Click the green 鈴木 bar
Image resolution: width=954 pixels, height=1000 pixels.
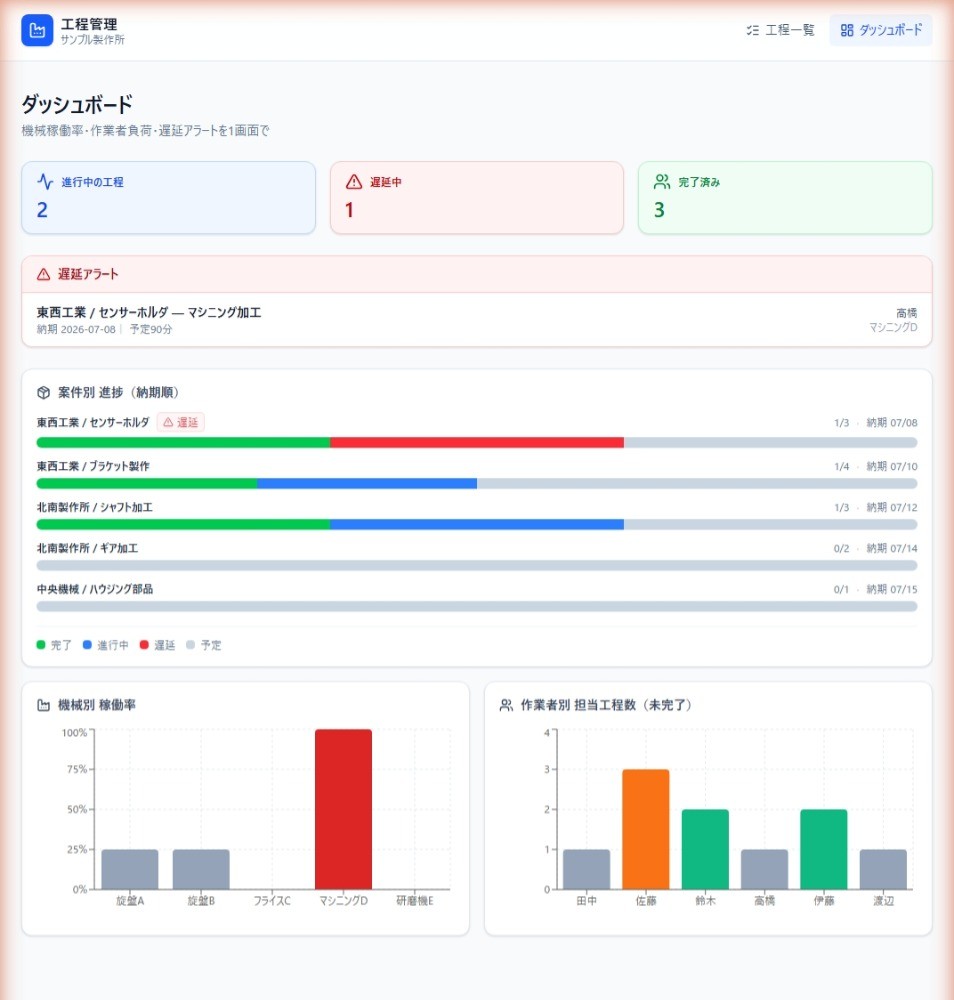pyautogui.click(x=705, y=849)
